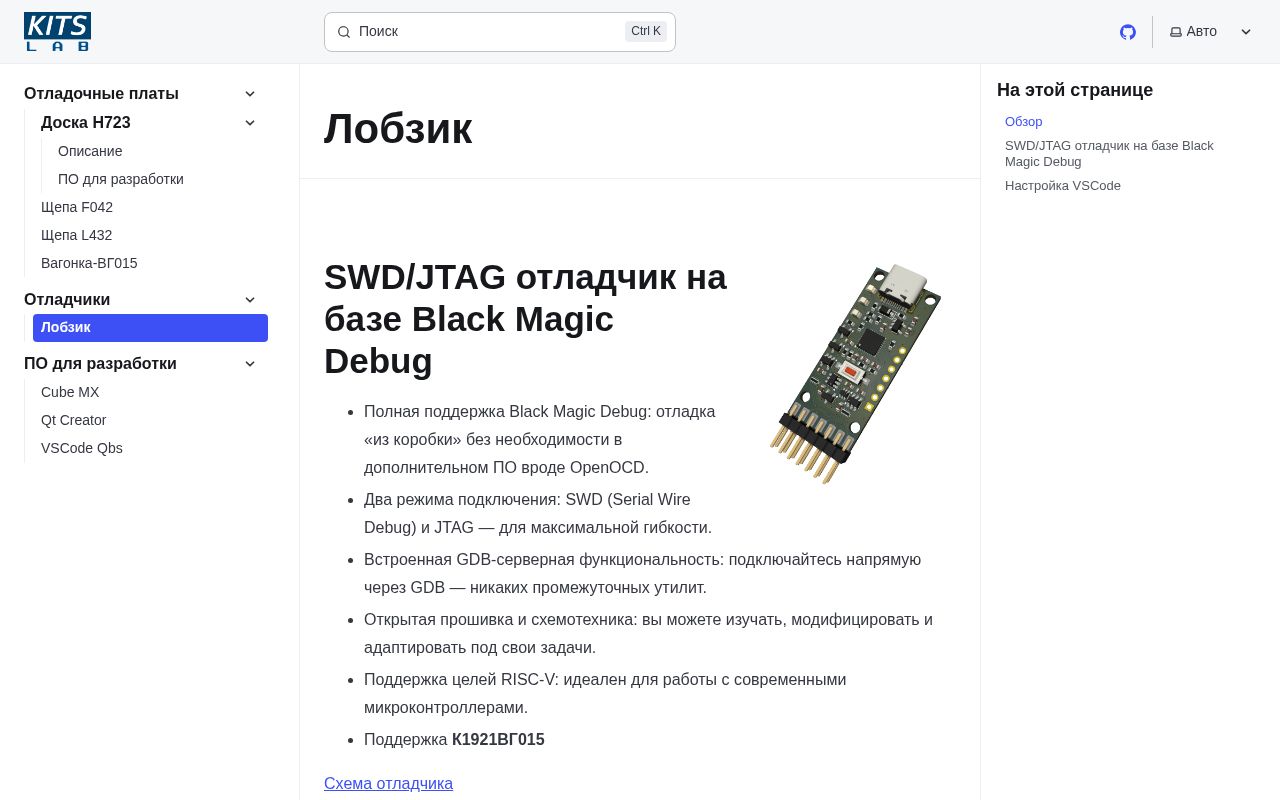Open Описание page in sidebar

coord(90,151)
